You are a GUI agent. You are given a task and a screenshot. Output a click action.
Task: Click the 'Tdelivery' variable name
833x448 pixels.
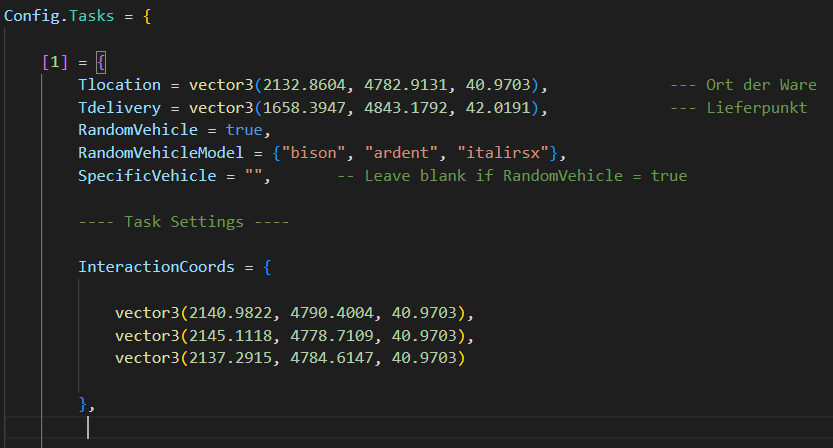point(120,108)
